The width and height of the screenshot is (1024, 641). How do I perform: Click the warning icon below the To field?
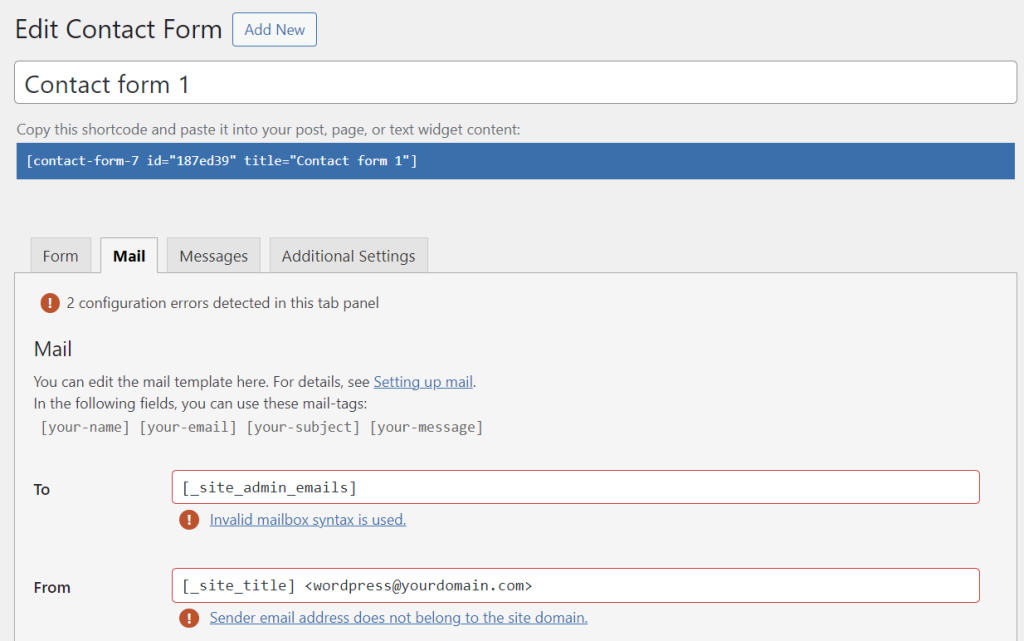pos(189,520)
